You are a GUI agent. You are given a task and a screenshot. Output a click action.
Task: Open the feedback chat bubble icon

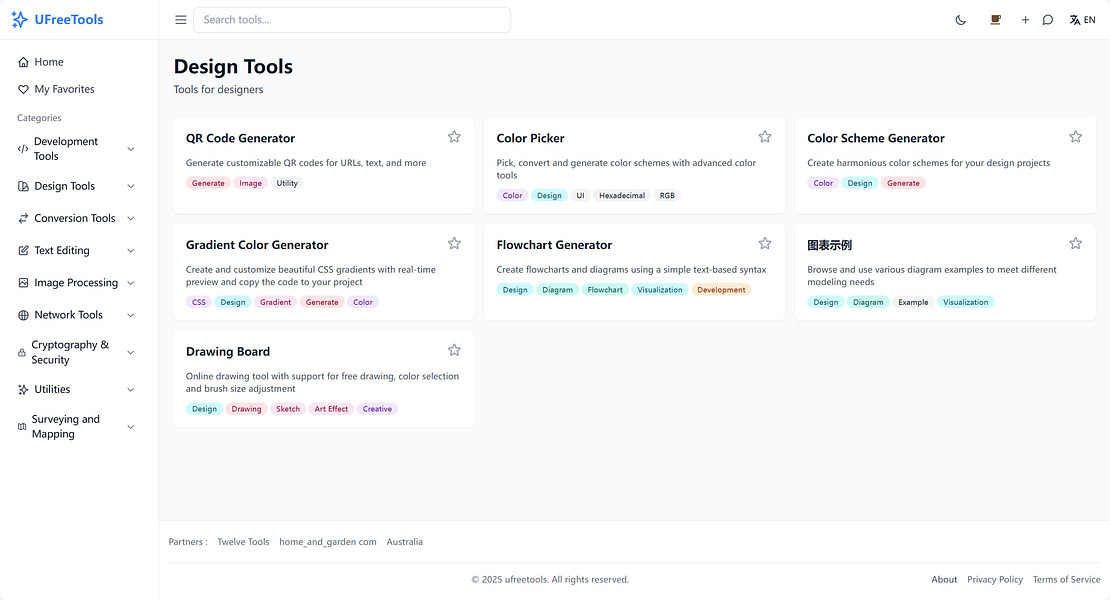tap(1047, 19)
